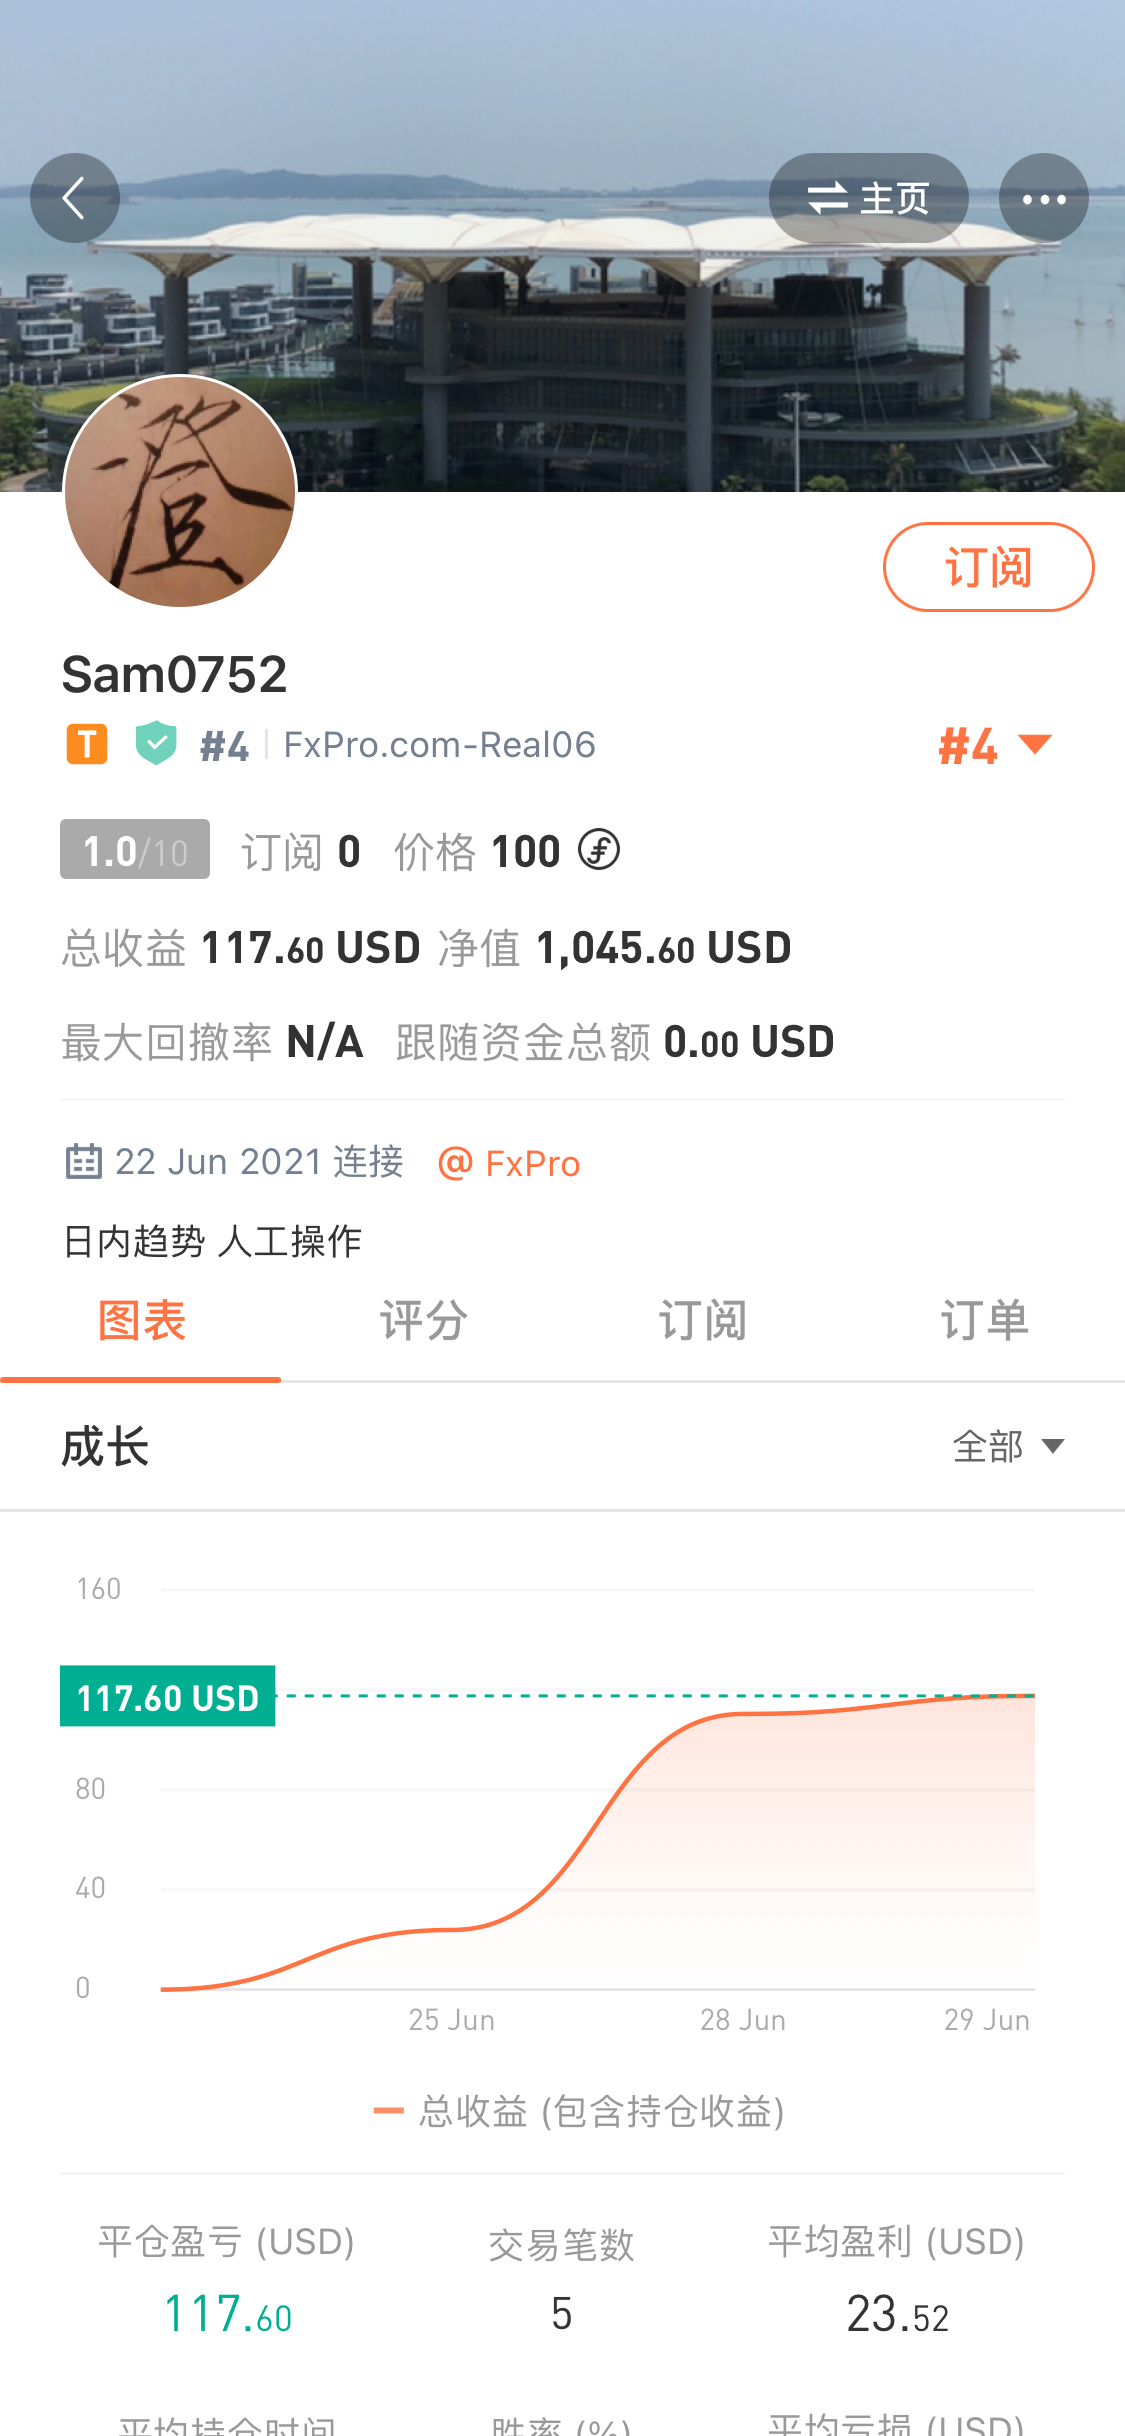Tap the currency coin icon beside price 100
This screenshot has height=2436, width=1125.
599,851
